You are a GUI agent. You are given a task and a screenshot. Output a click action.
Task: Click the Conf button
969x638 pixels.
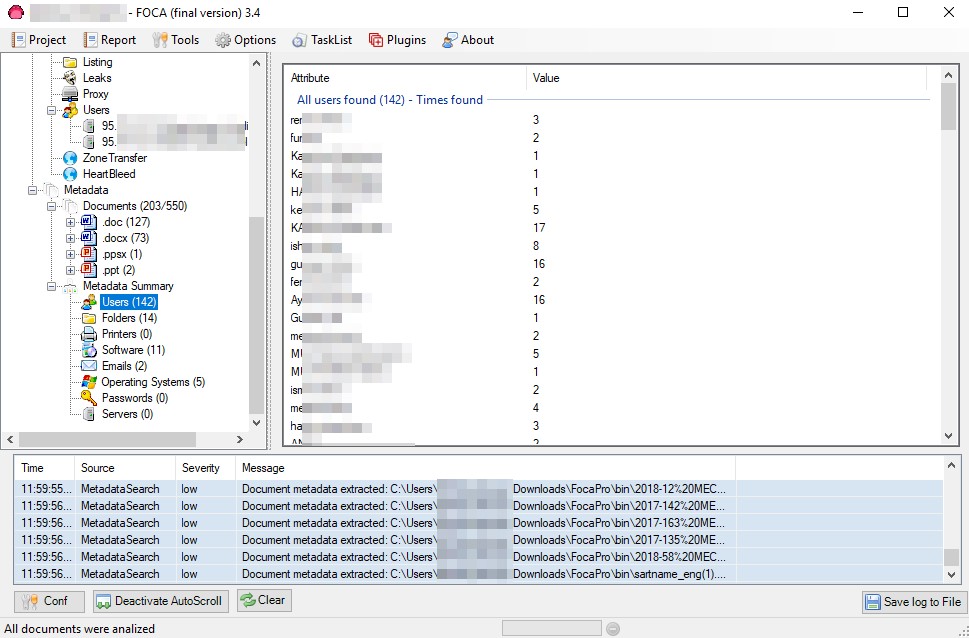tap(49, 601)
